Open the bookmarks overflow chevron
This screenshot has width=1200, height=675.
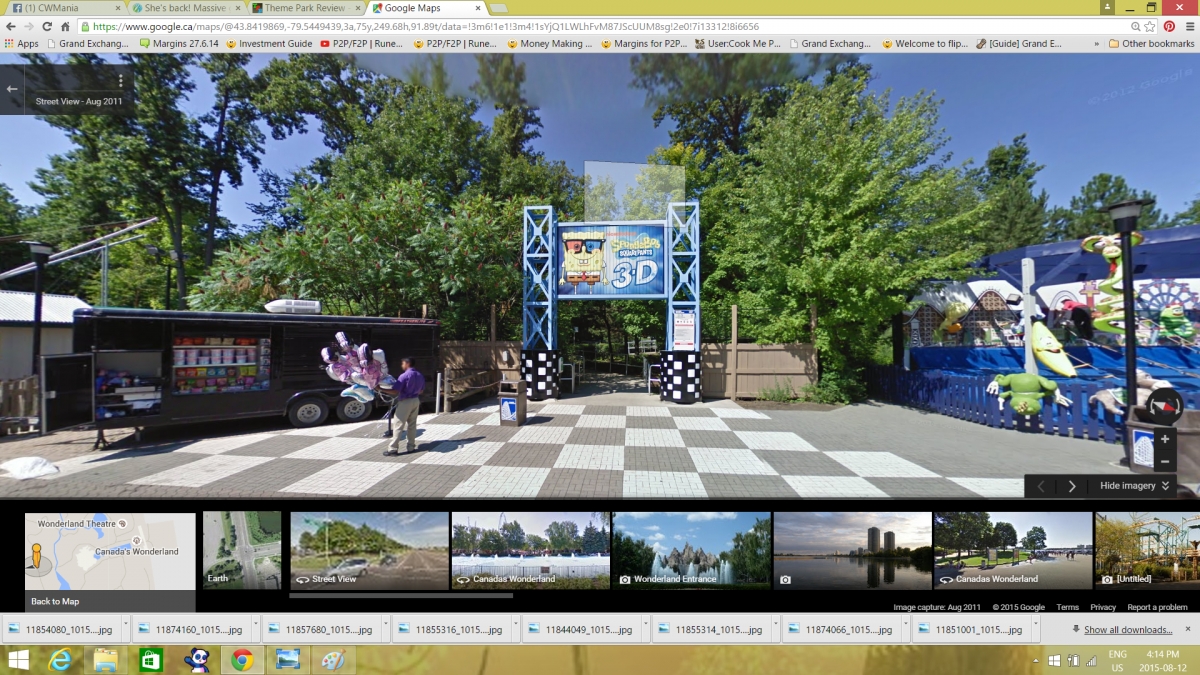(1097, 44)
